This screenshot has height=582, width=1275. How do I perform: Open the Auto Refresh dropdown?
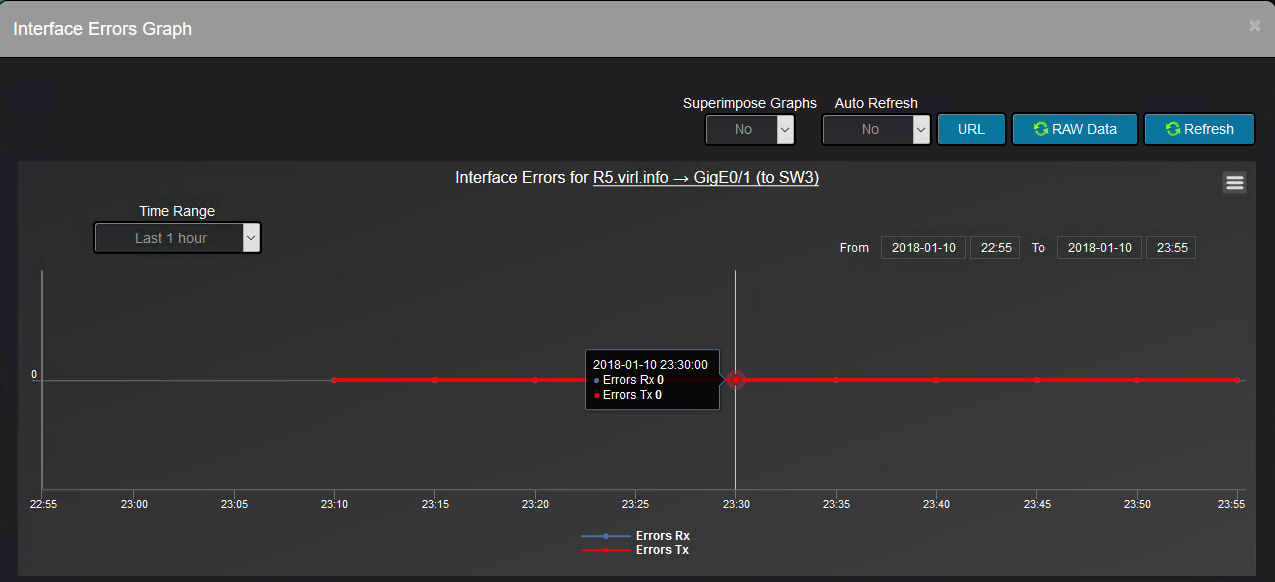coord(877,129)
